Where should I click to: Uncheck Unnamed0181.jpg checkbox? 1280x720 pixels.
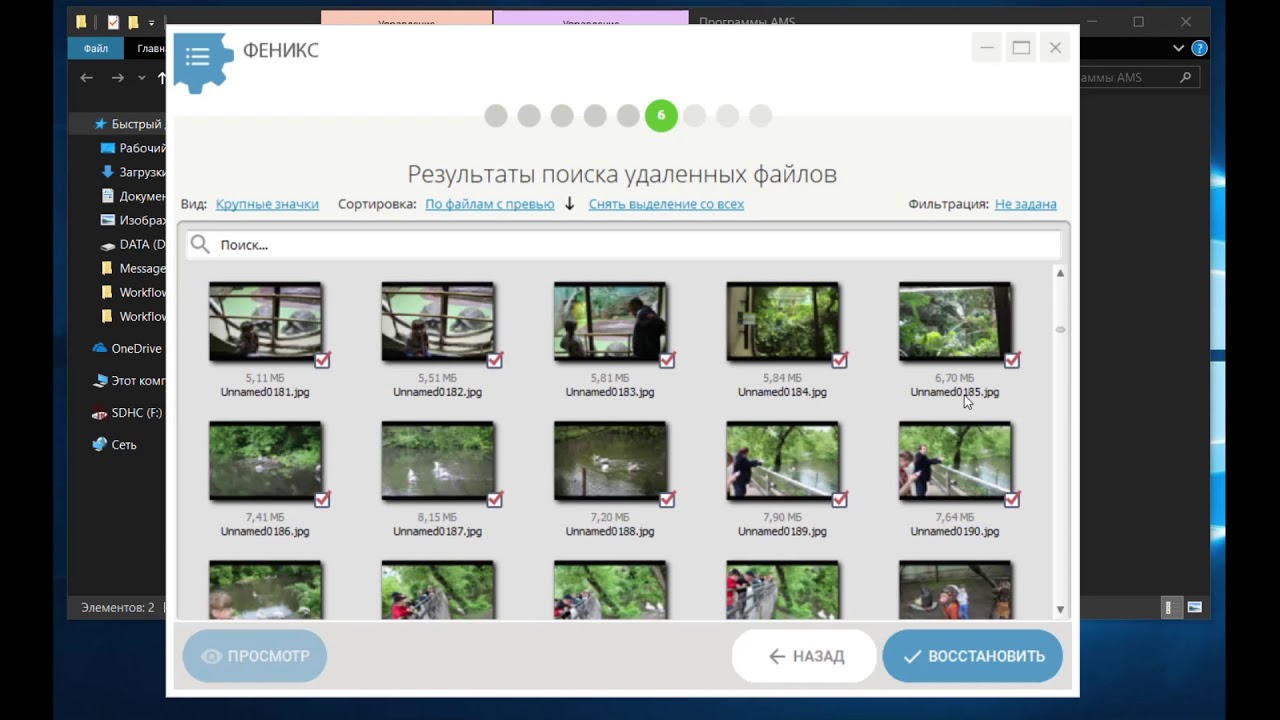tap(323, 360)
